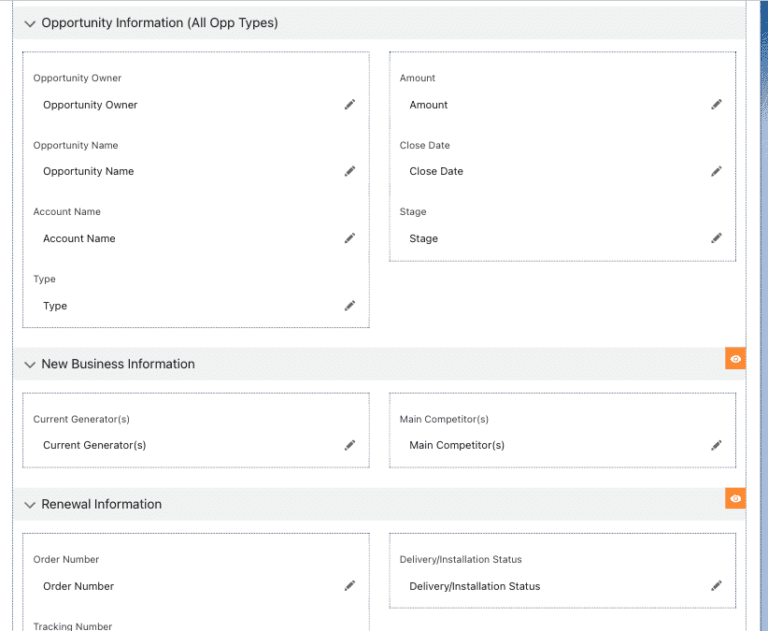Toggle visibility eye on Renewal Information section
Image resolution: width=768 pixels, height=631 pixels.
pos(735,498)
